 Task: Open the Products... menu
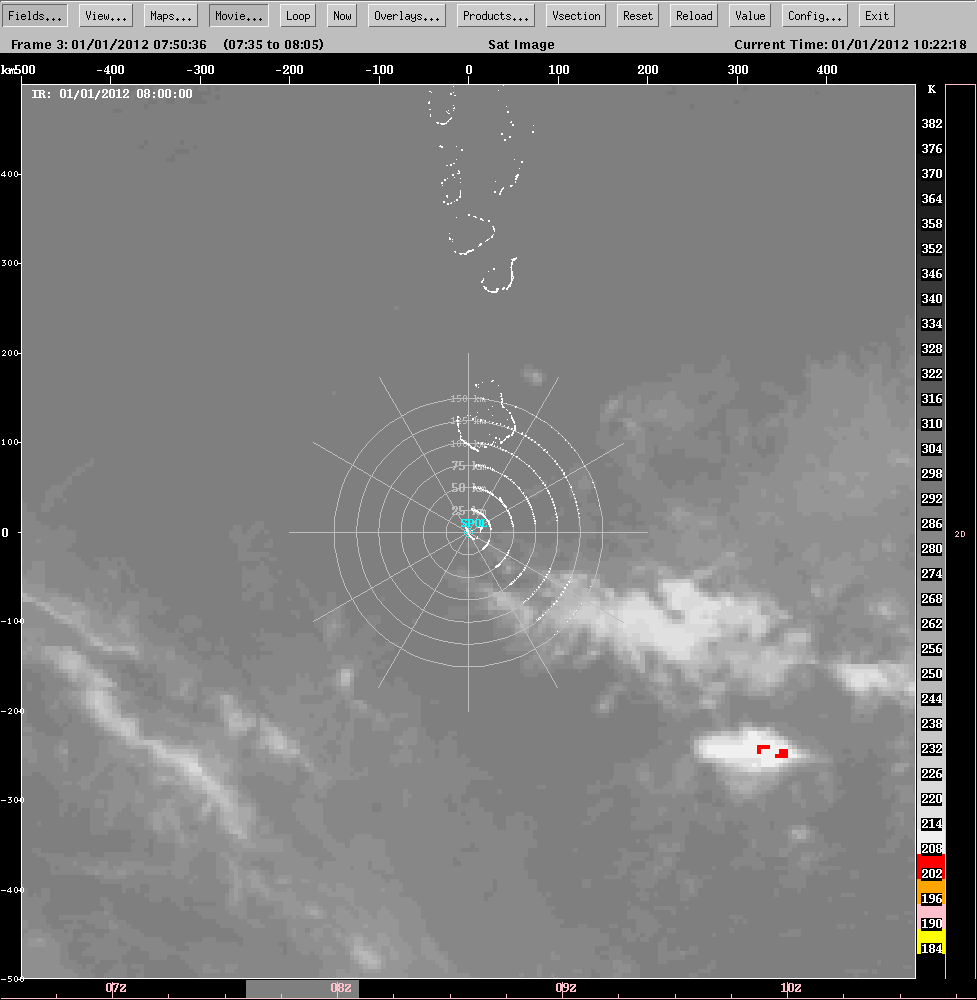point(494,15)
